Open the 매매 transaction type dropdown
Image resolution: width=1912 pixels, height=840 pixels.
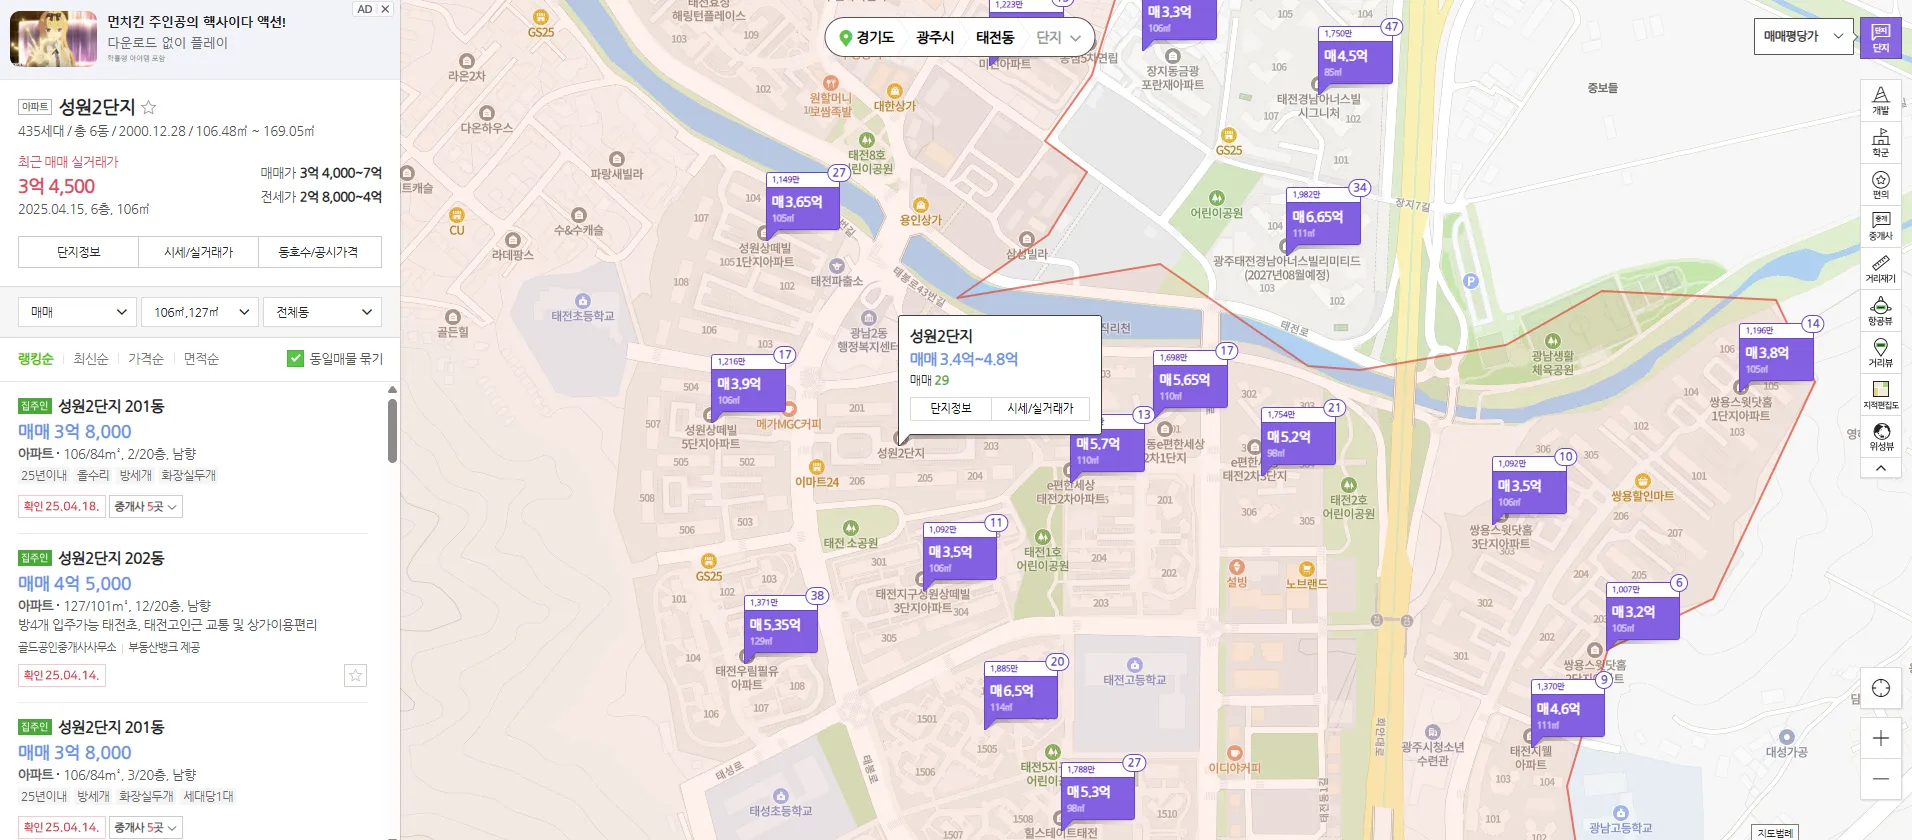click(77, 312)
